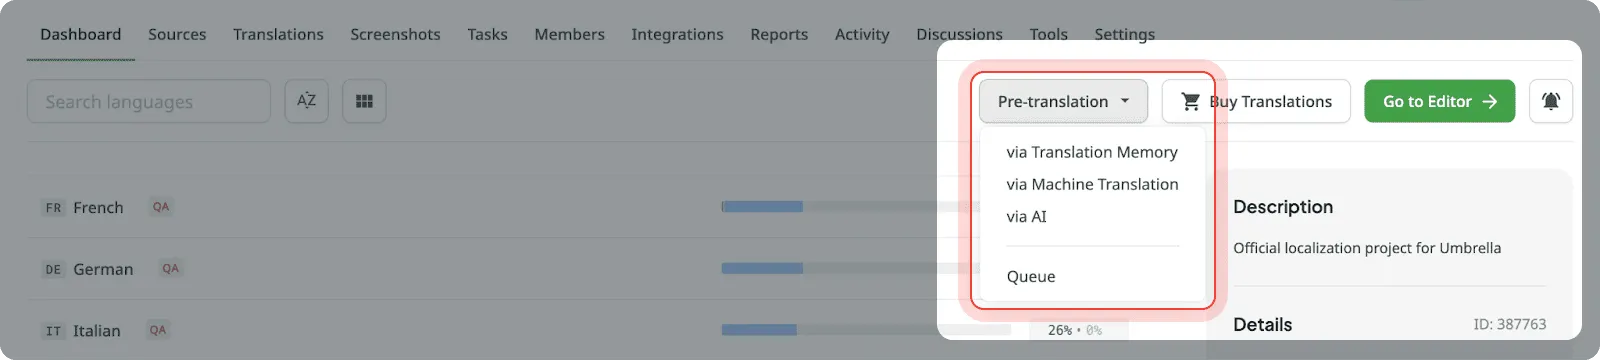Expand the Pre-translation dropdown
Image resolution: width=1600 pixels, height=360 pixels.
pos(1063,101)
